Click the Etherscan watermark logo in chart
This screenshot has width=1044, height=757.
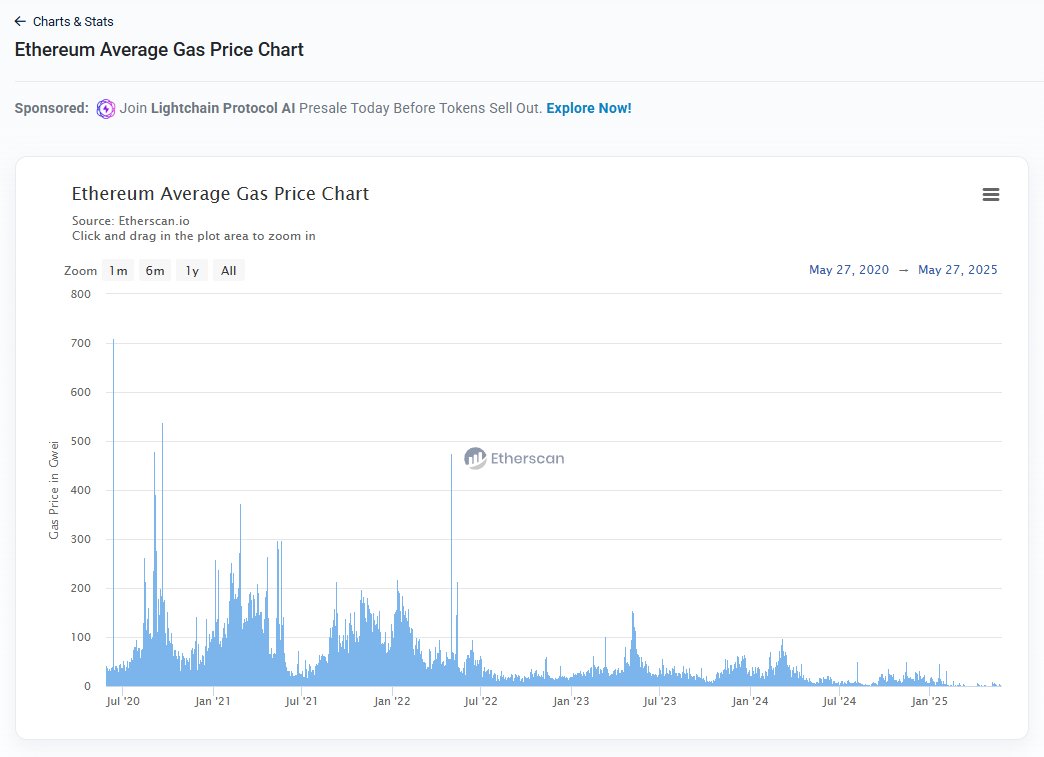(x=515, y=458)
